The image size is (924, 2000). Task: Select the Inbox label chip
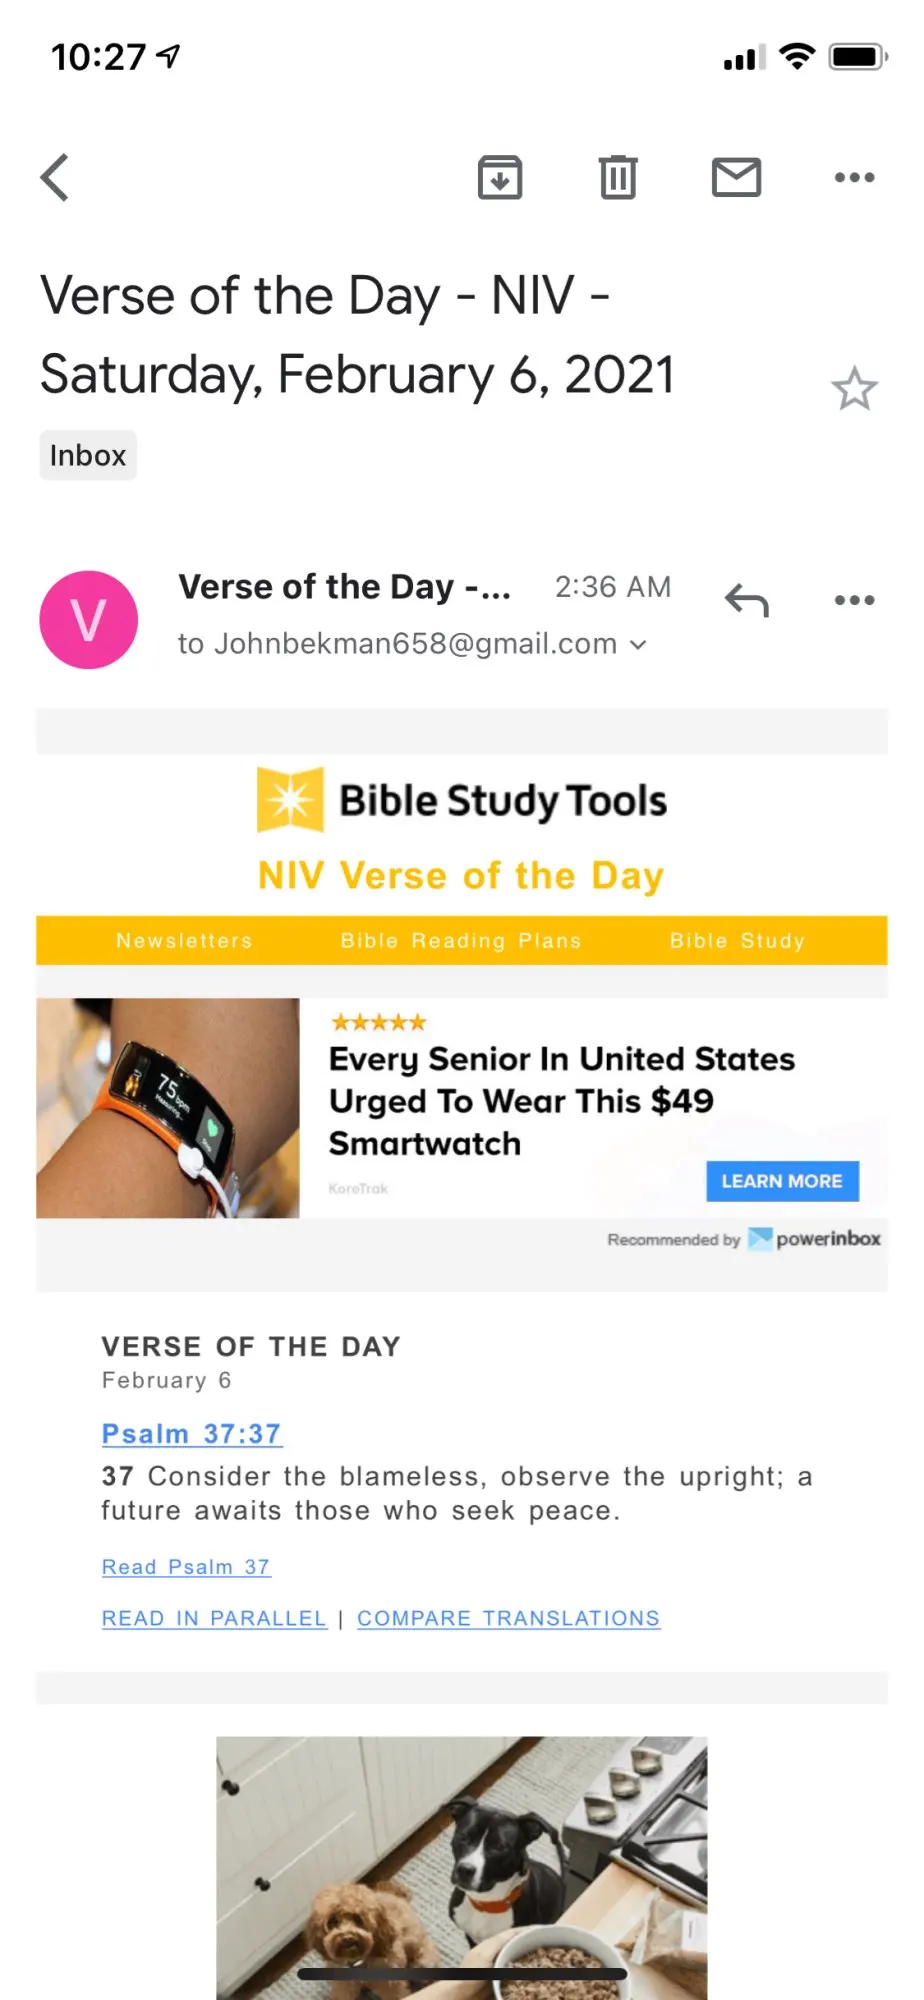(x=88, y=456)
